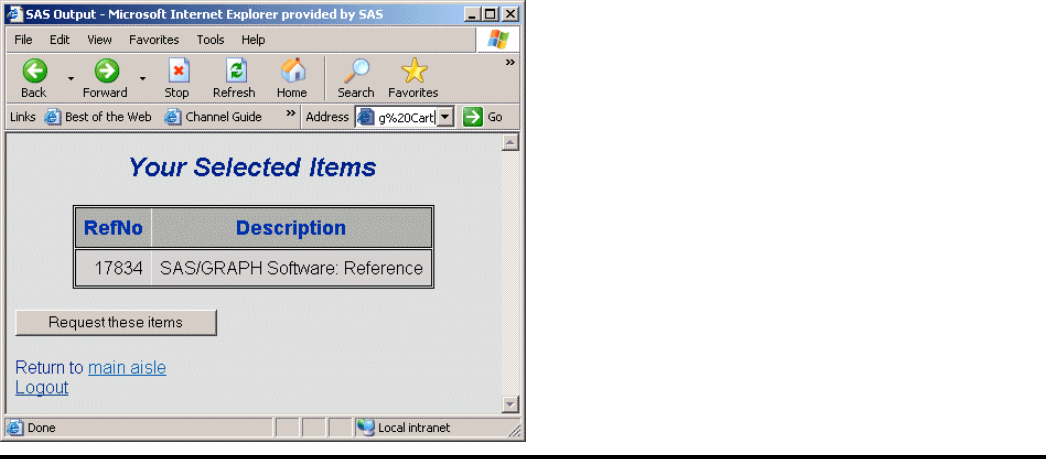Click the Back navigation icon
The height and width of the screenshot is (459, 1046).
(34, 71)
